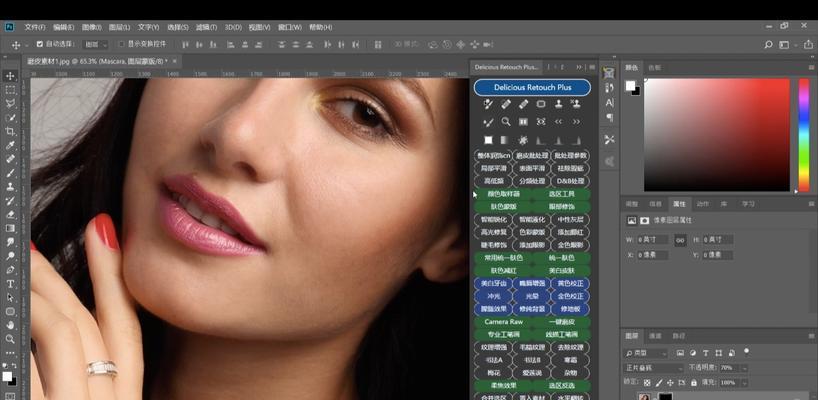Image resolution: width=818 pixels, height=400 pixels.
Task: Open the fill 100% dropdown arrow
Action: [744, 382]
